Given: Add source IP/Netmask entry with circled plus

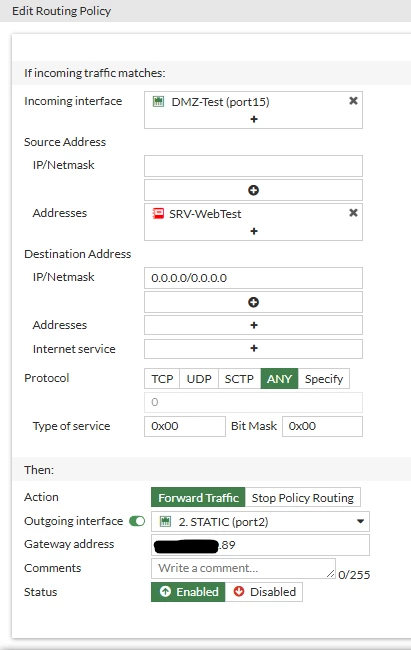Looking at the screenshot, I should (253, 190).
